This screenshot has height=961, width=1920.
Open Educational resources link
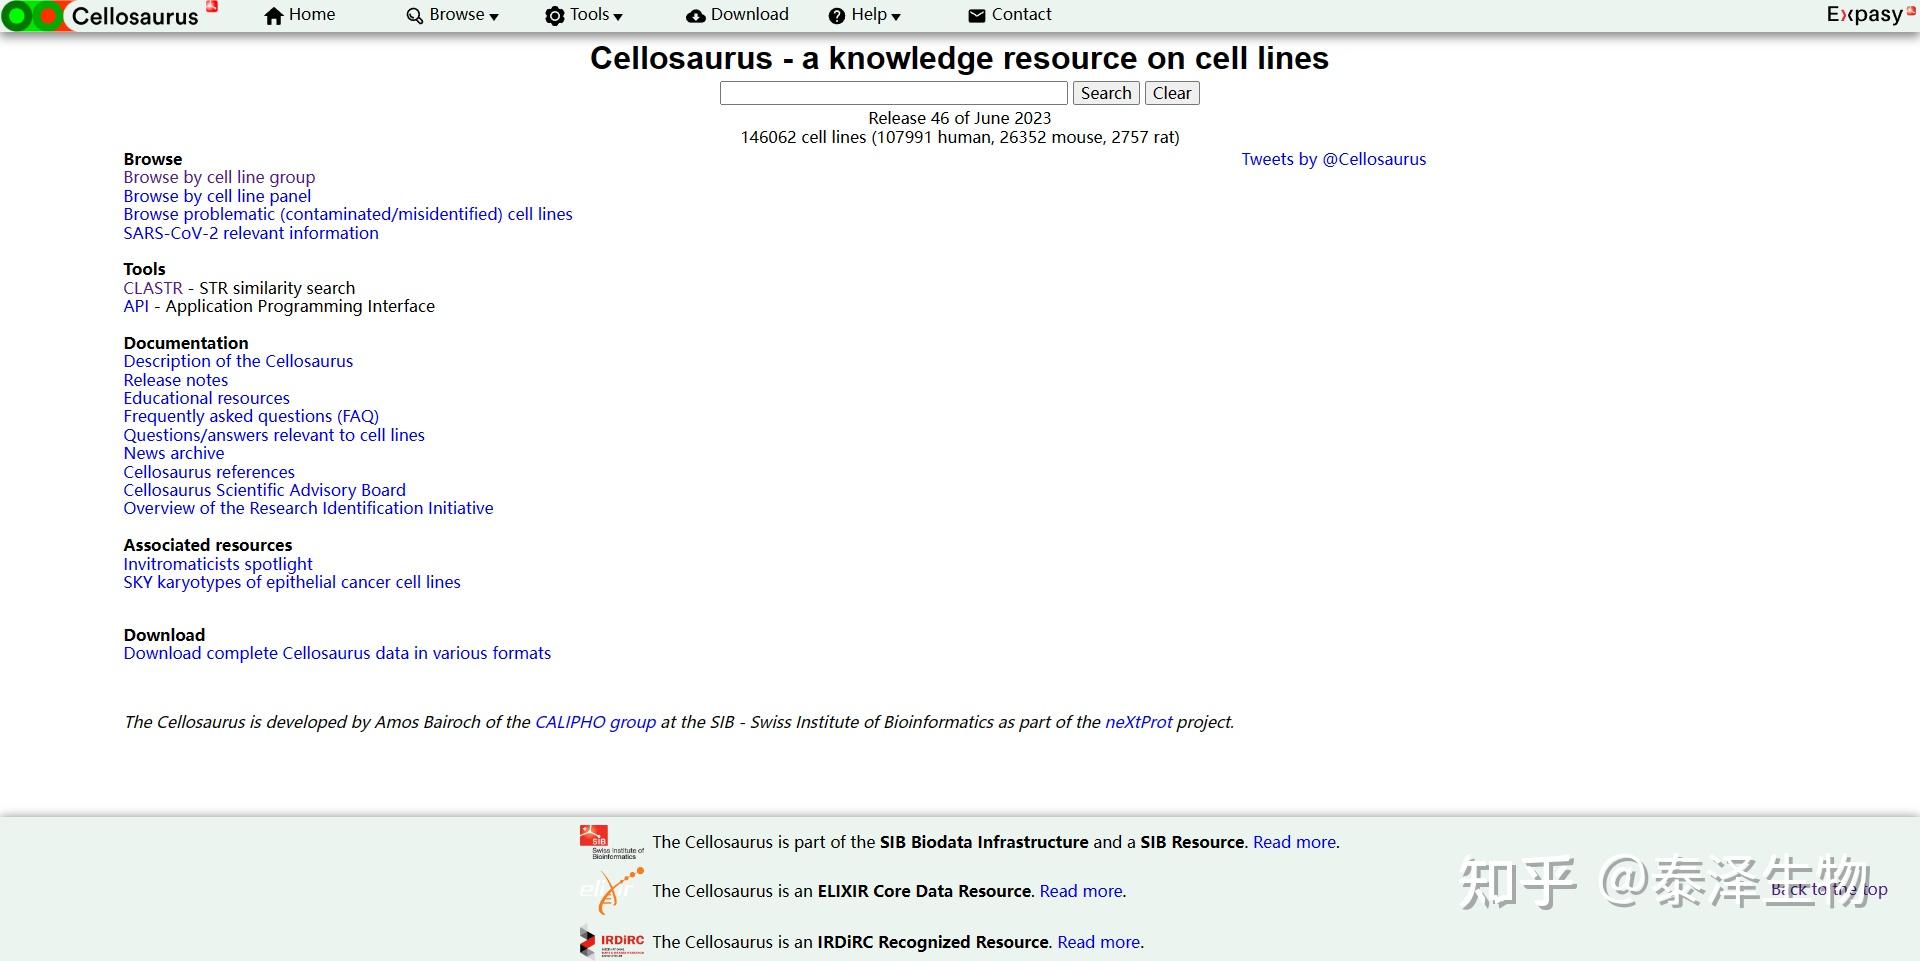click(x=207, y=398)
